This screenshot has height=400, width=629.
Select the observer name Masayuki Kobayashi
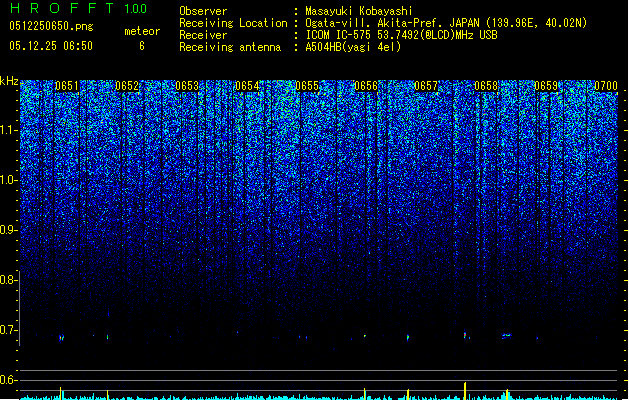click(x=359, y=11)
